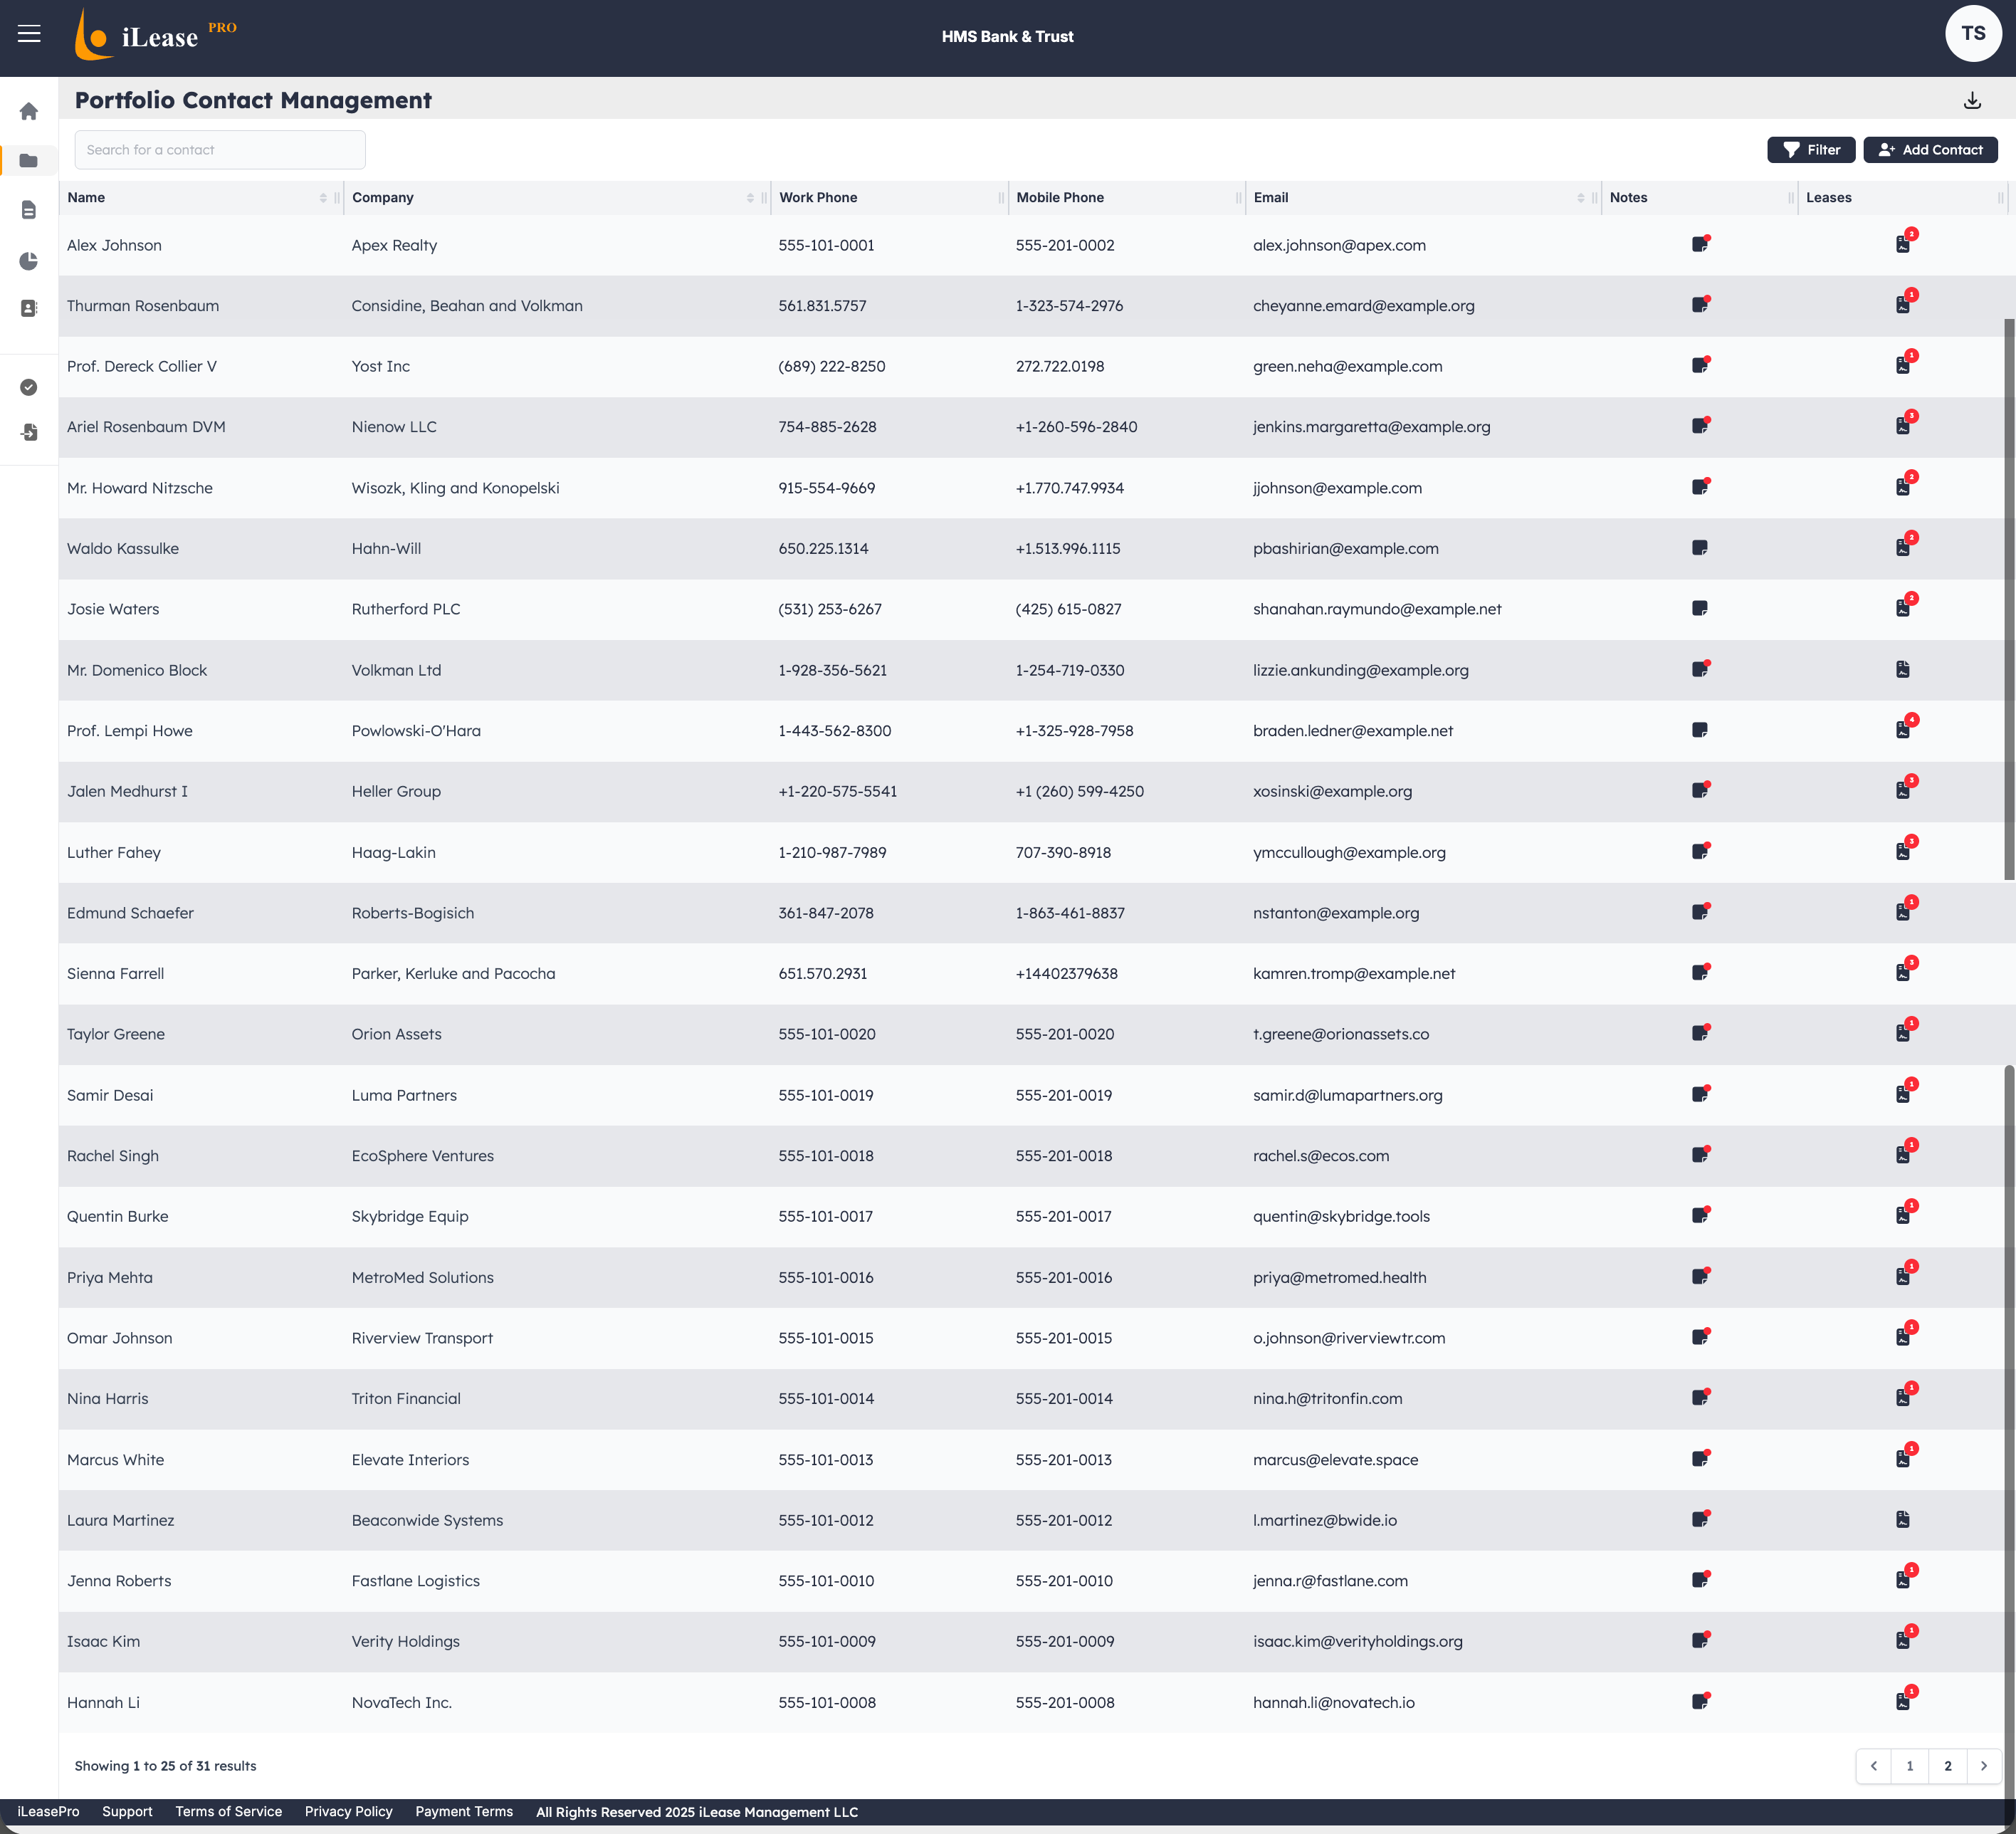Select the contact card icon in the sidebar
2016x1834 pixels.
tap(29, 308)
